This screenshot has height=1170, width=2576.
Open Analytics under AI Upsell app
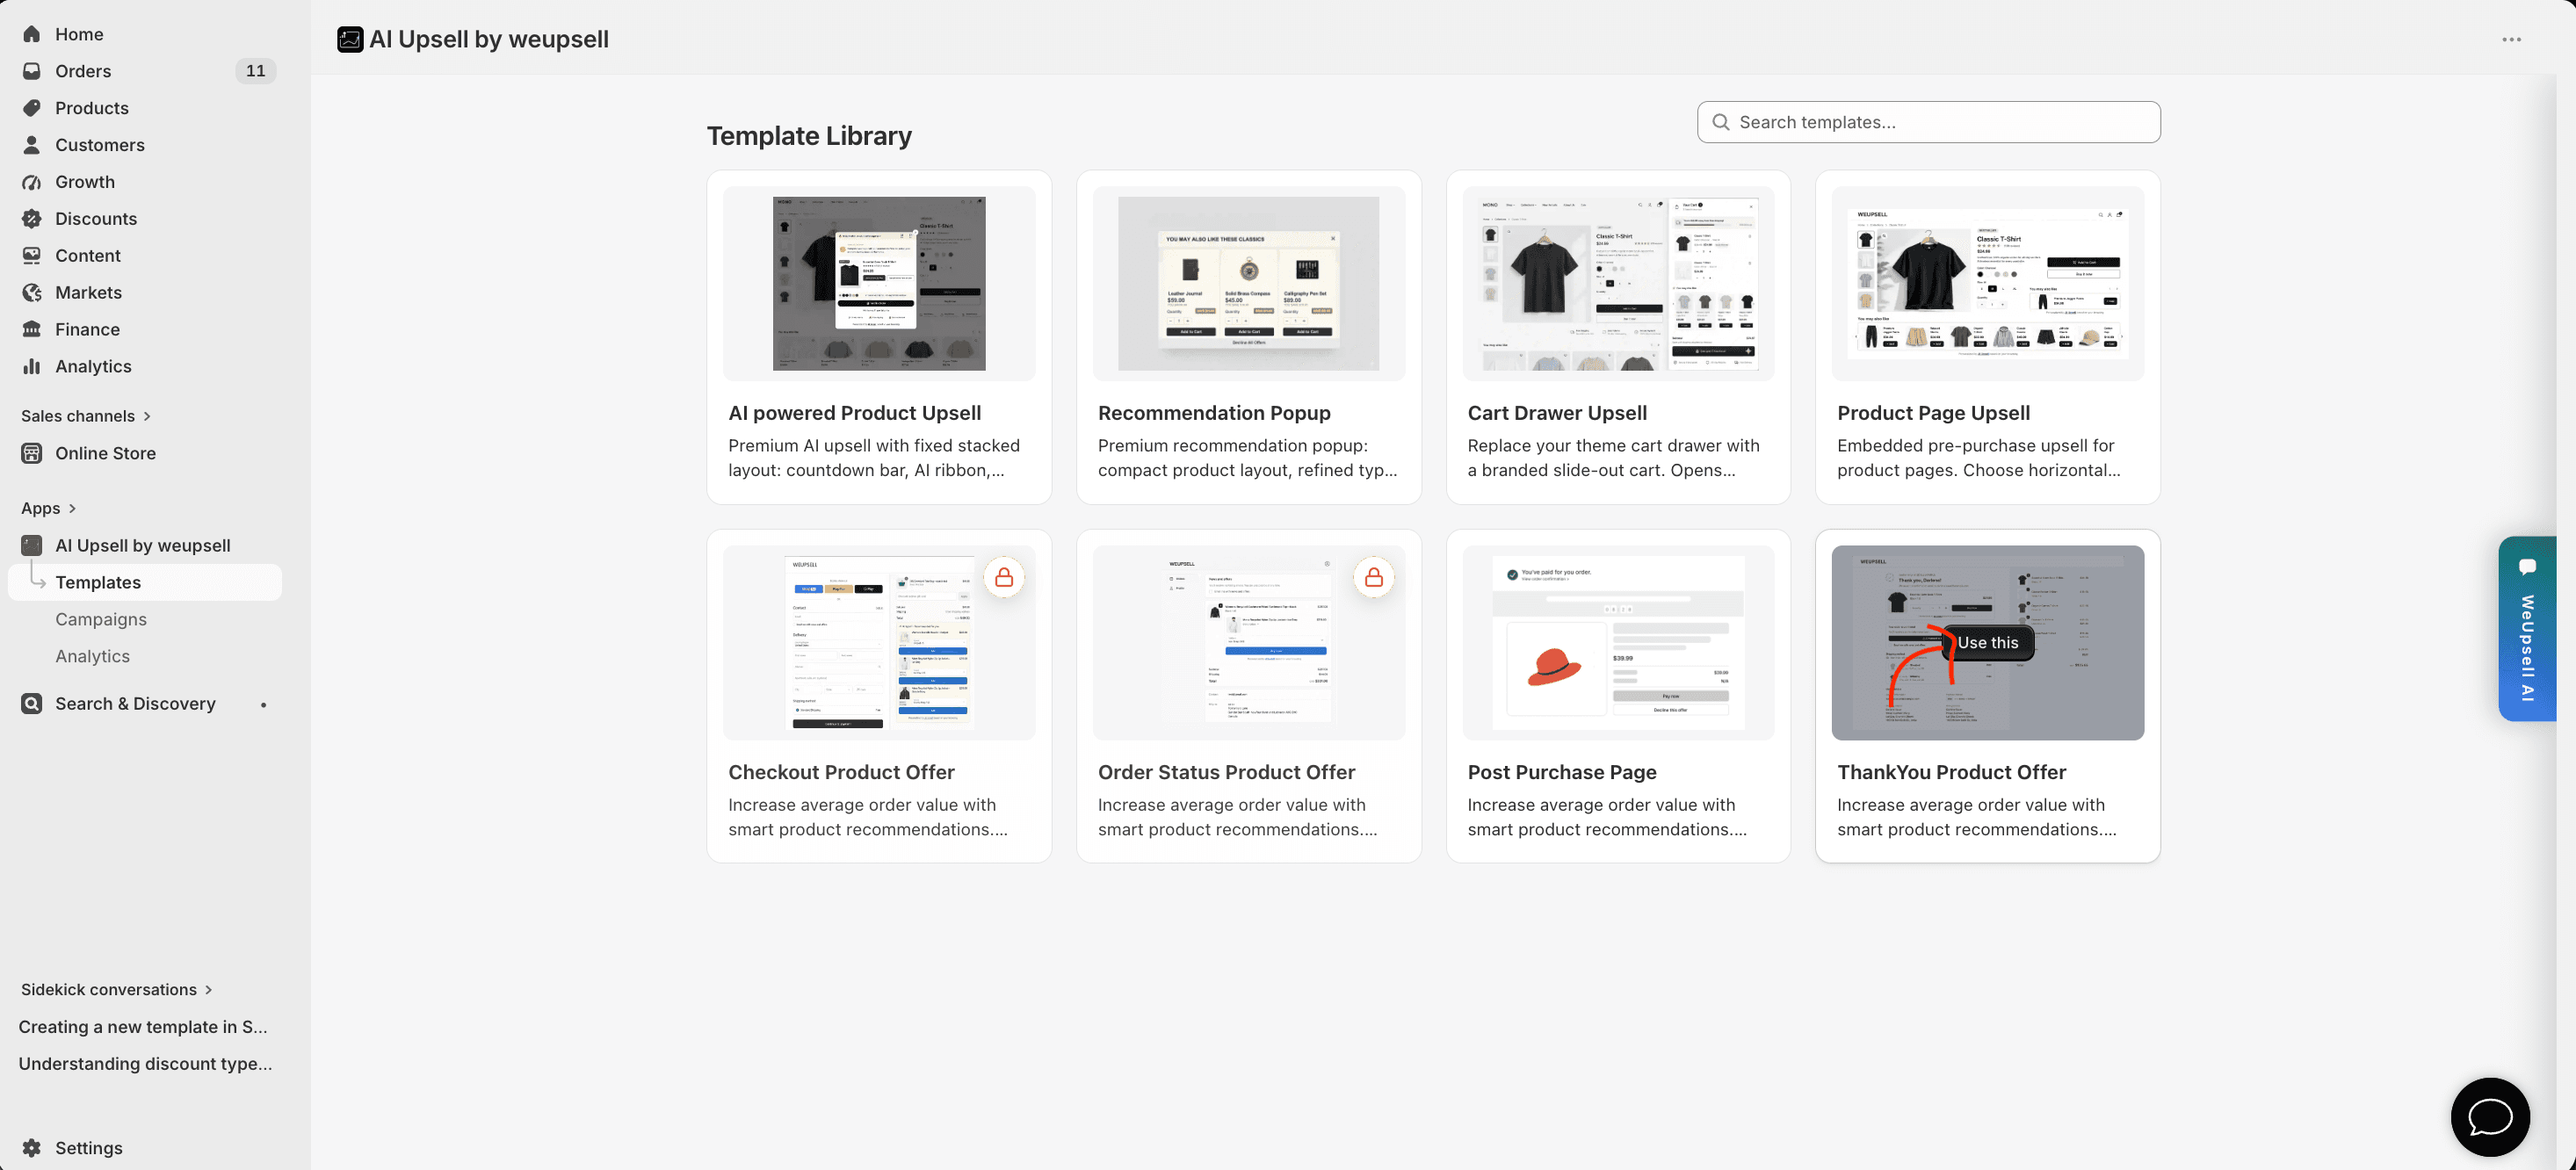(x=93, y=657)
